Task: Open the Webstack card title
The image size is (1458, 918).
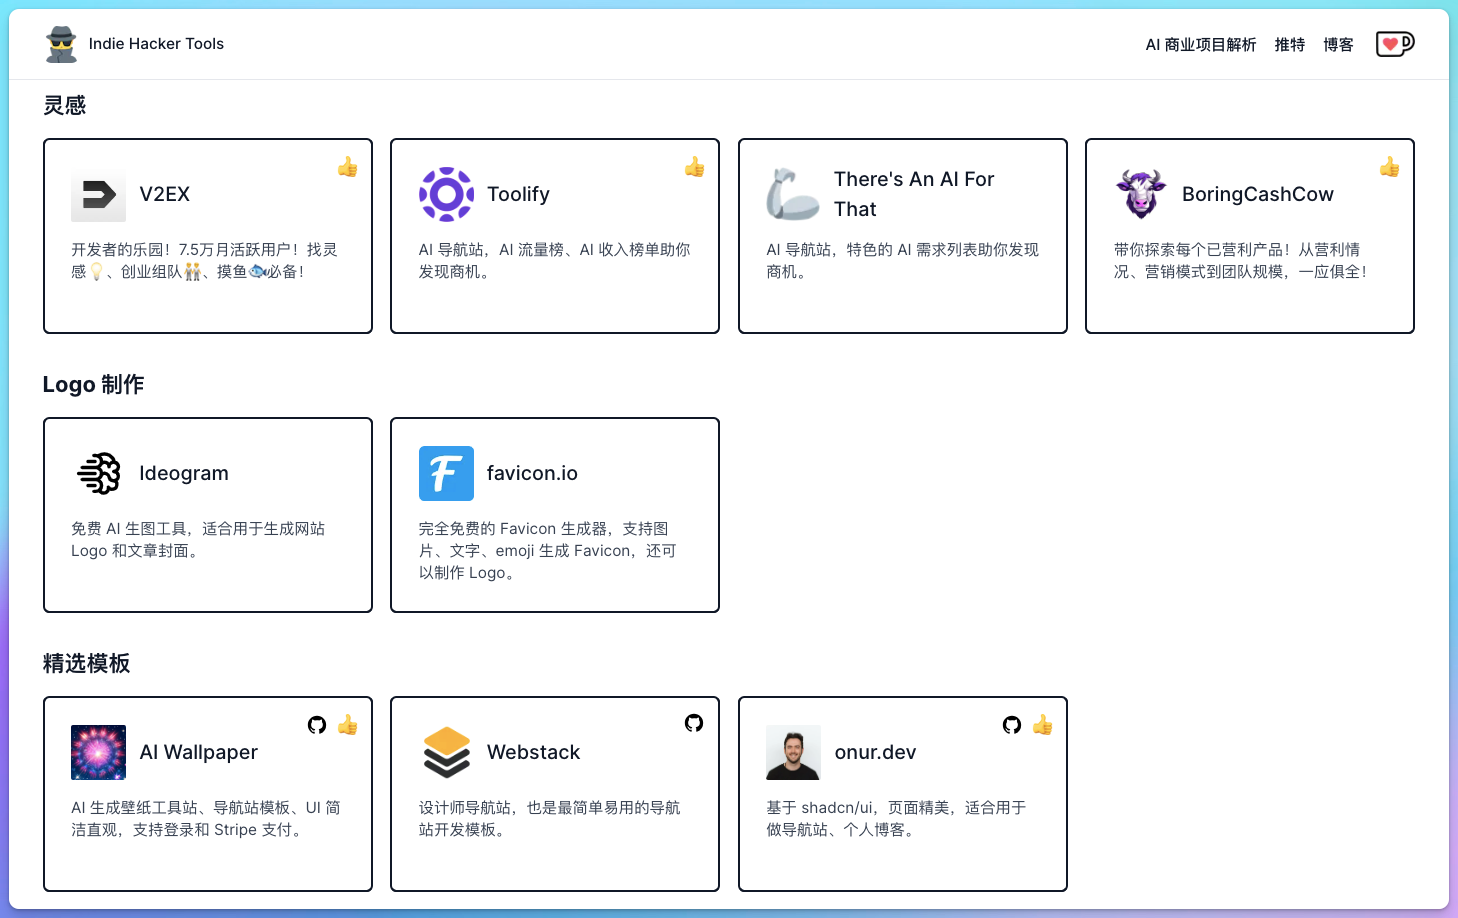Action: click(533, 752)
